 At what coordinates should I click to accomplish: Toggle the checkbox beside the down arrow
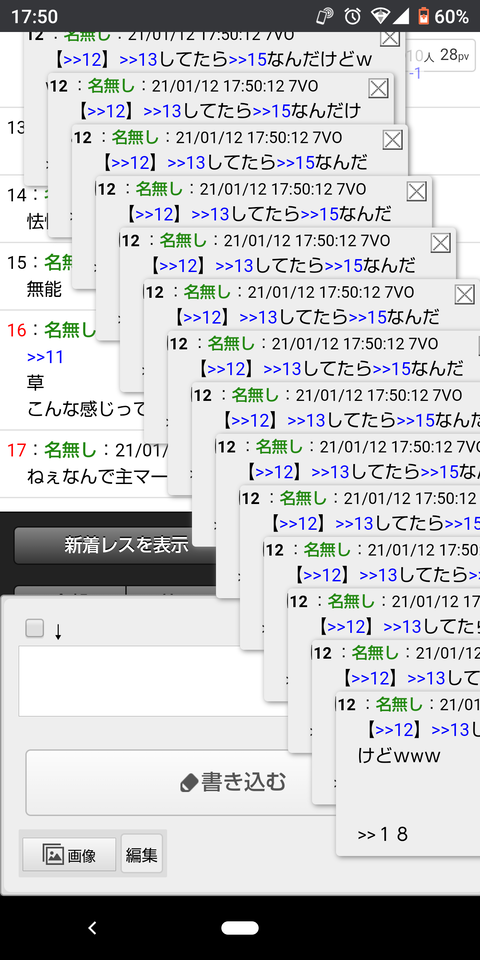35,628
